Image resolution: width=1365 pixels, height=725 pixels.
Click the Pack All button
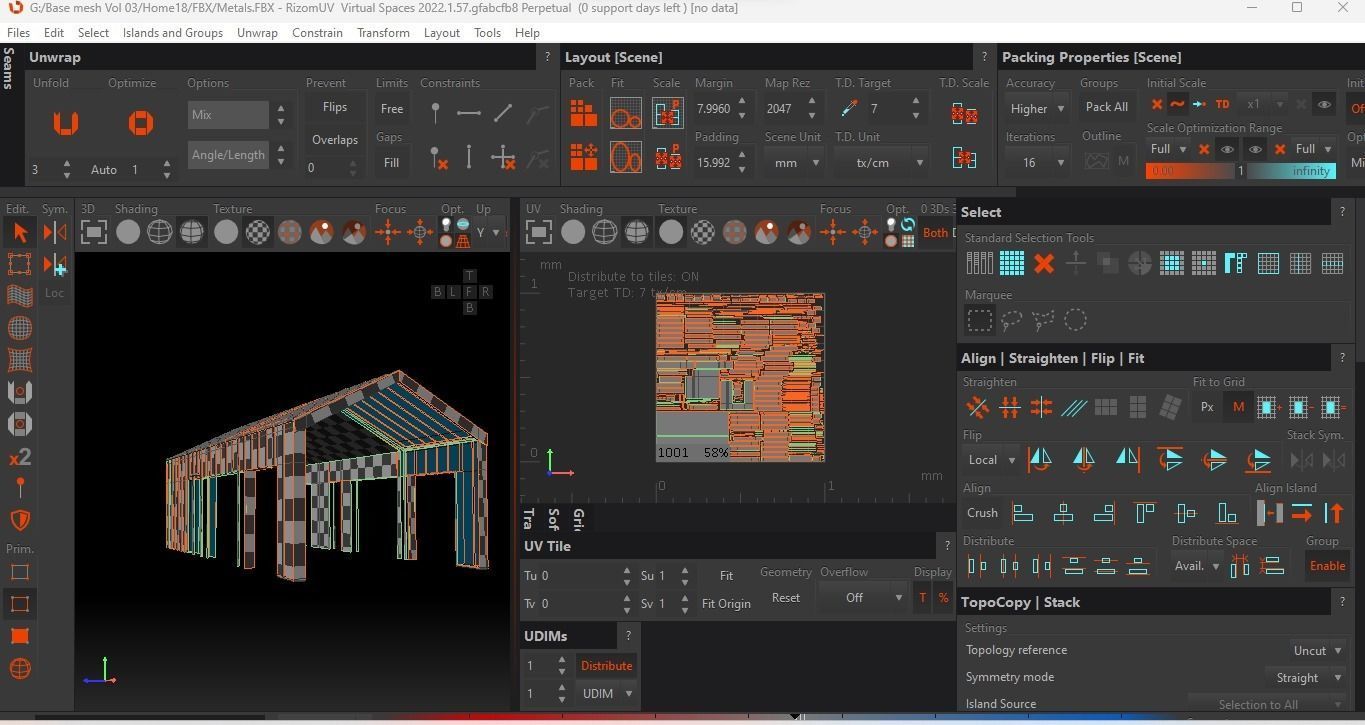pyautogui.click(x=1107, y=107)
